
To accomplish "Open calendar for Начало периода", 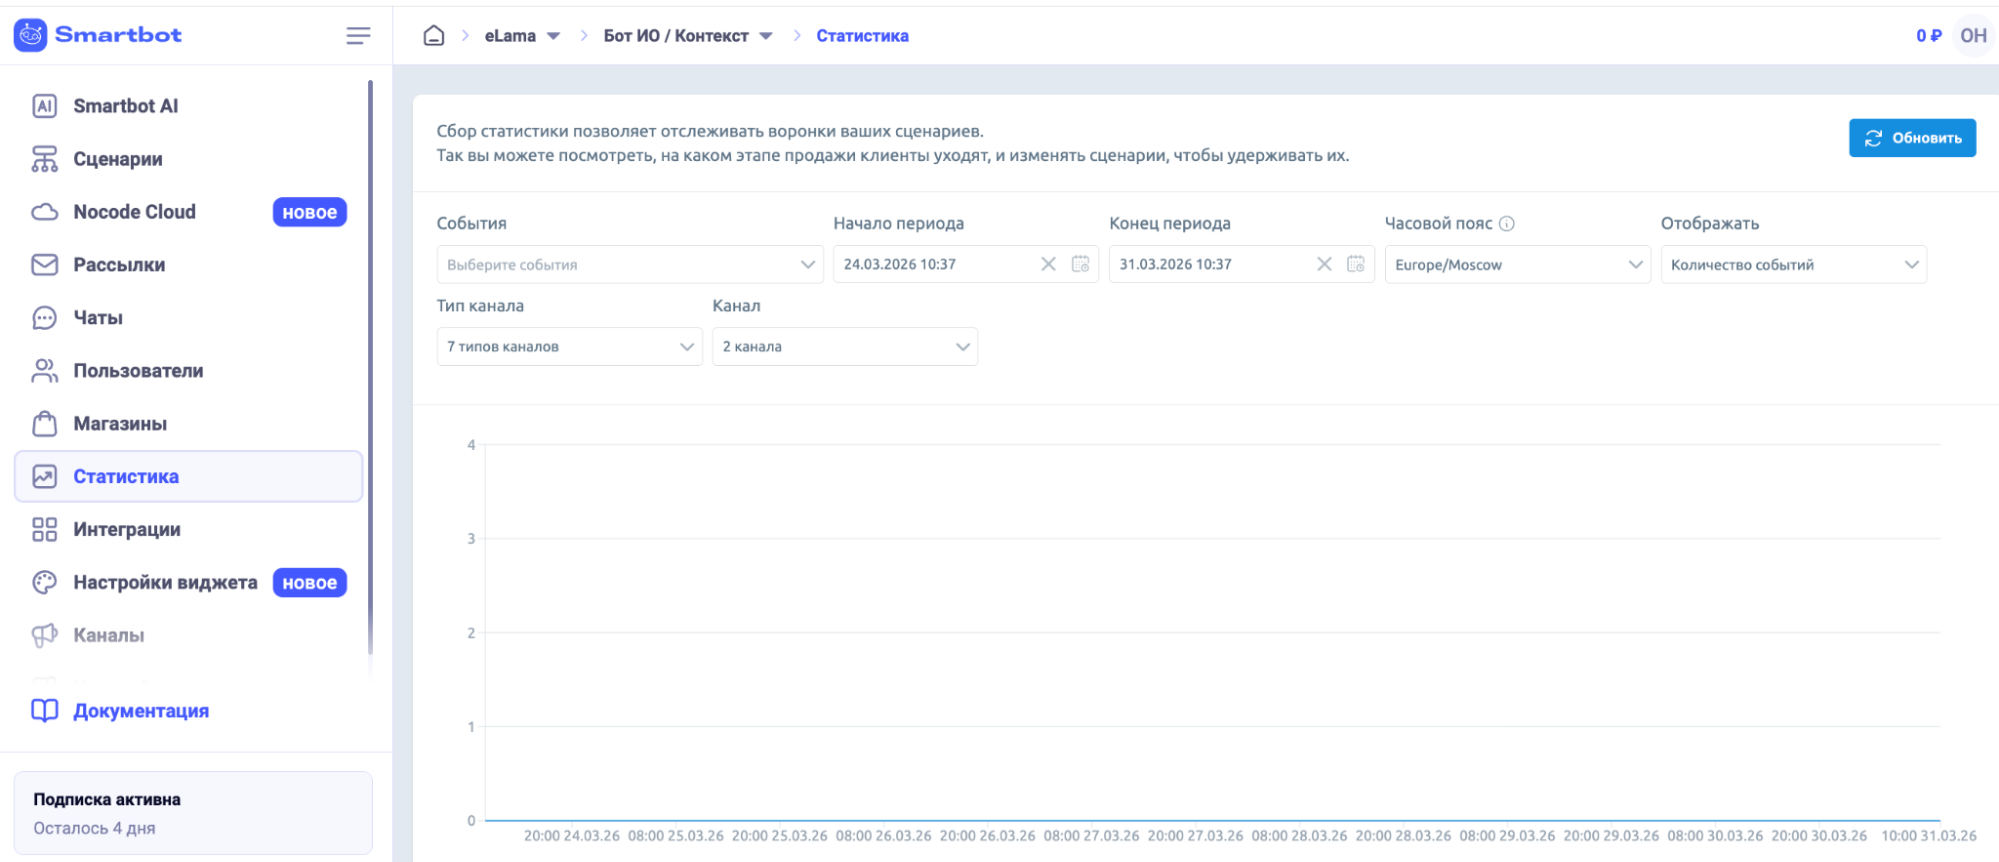I will (x=1080, y=264).
